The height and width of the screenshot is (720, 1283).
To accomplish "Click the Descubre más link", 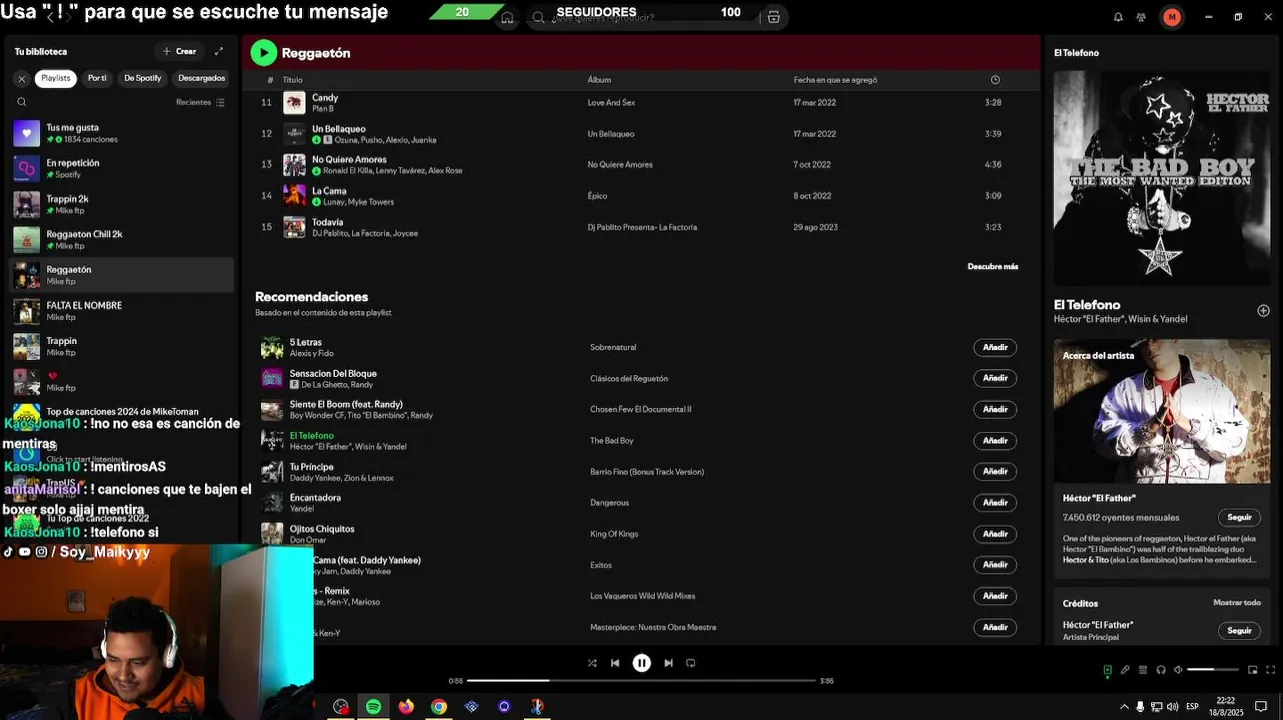I will [992, 266].
